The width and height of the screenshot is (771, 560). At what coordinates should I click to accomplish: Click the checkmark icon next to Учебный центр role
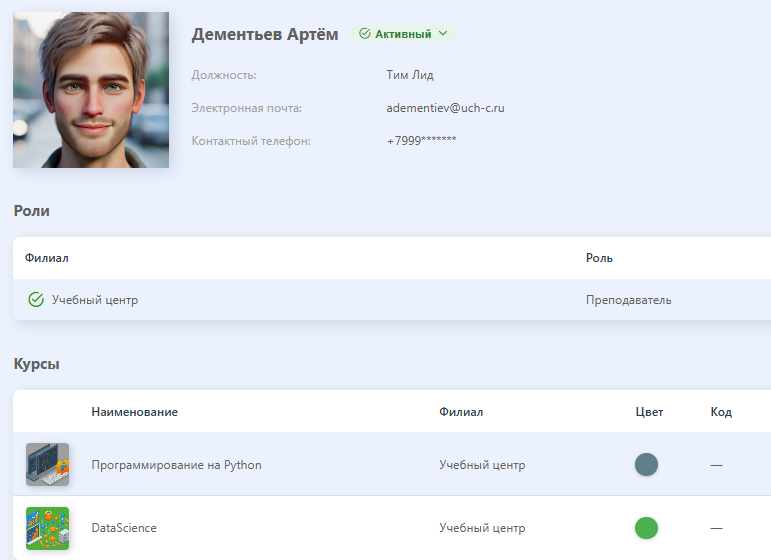(x=36, y=299)
